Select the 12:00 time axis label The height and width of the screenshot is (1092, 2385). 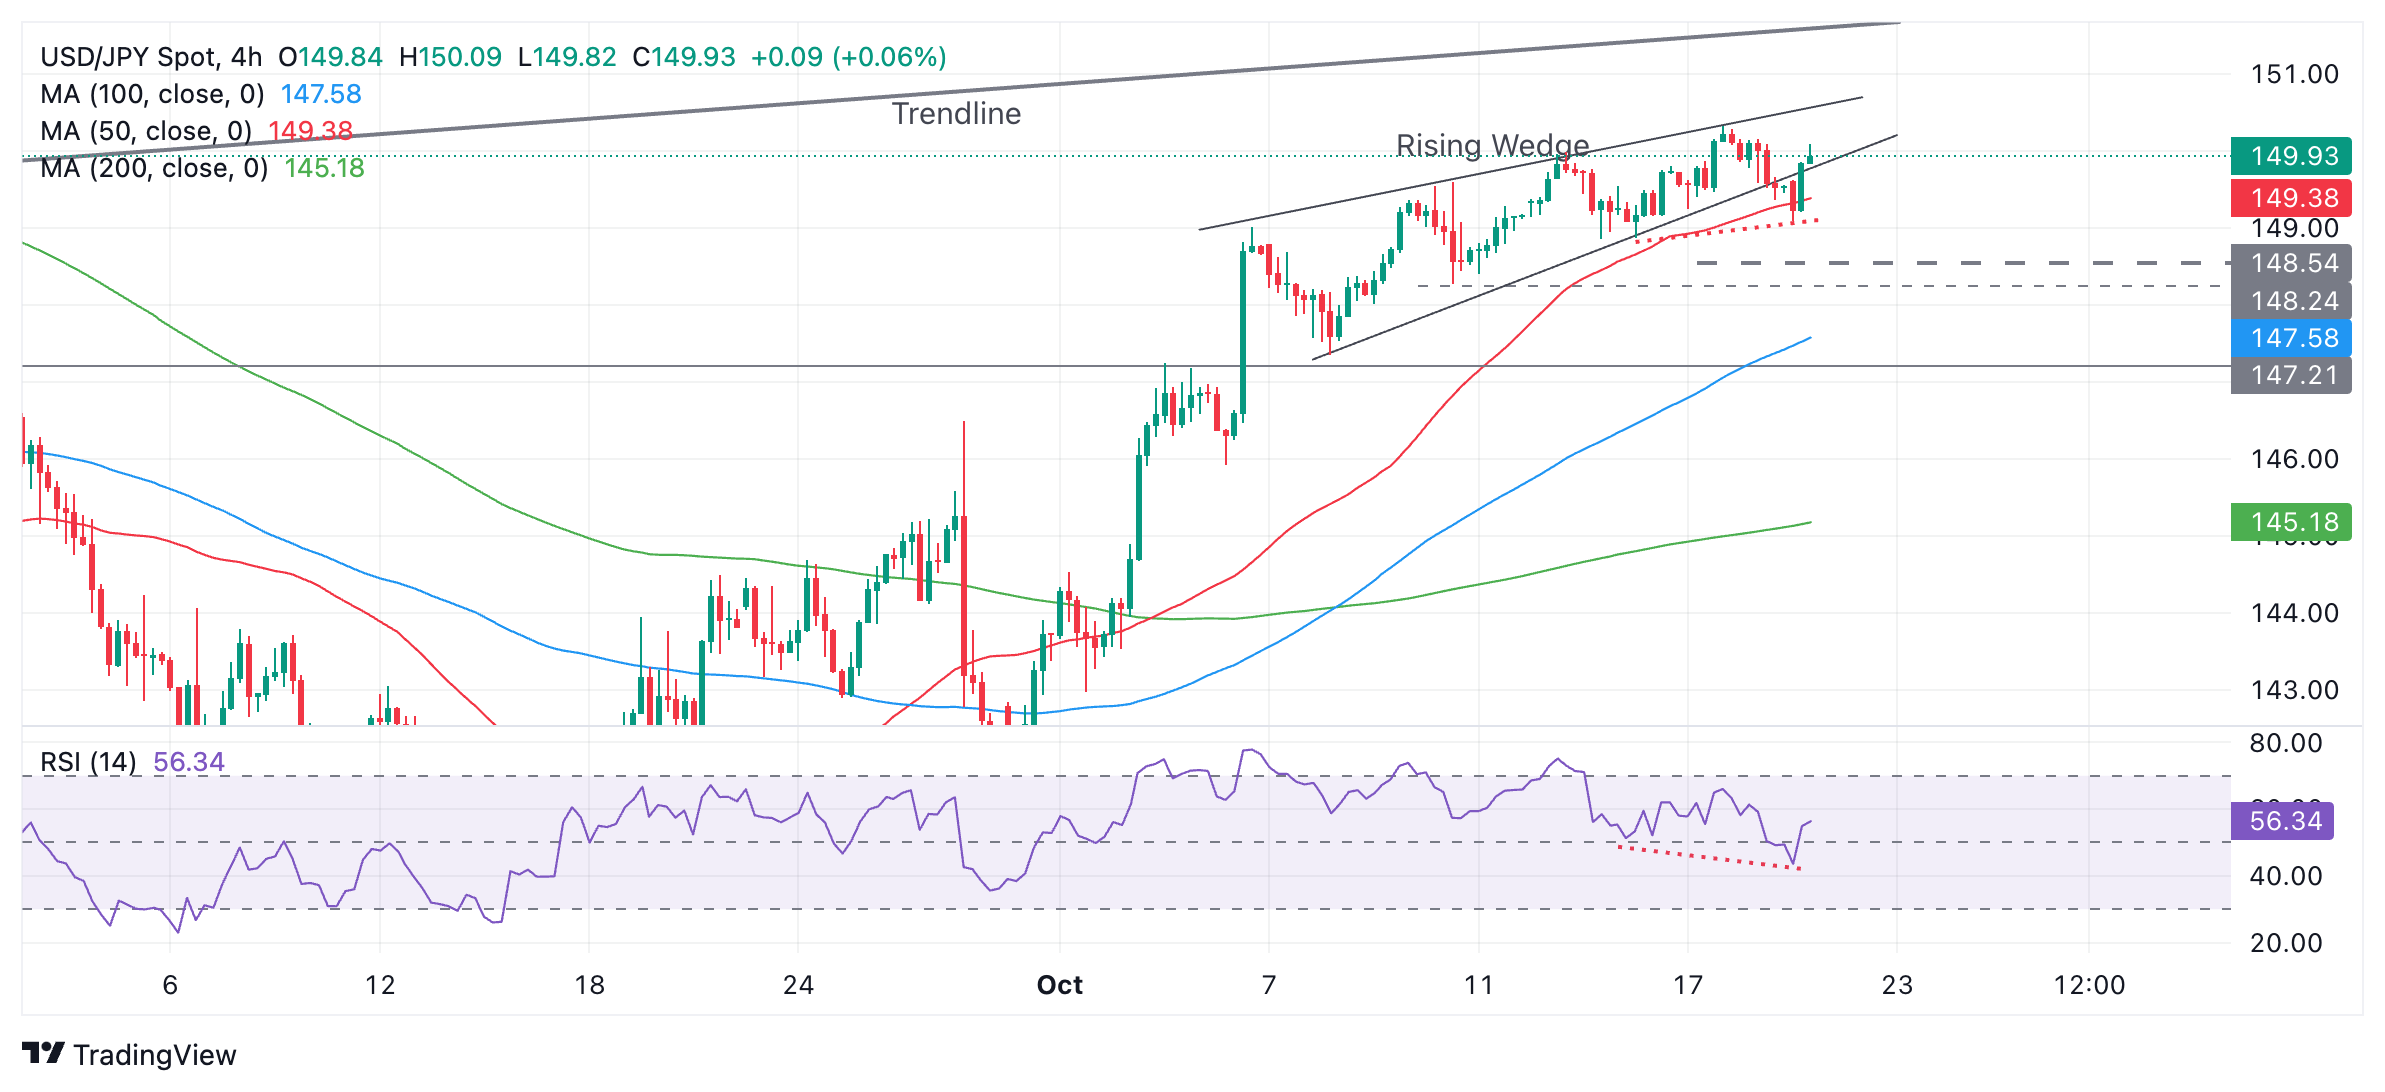pos(2088,985)
